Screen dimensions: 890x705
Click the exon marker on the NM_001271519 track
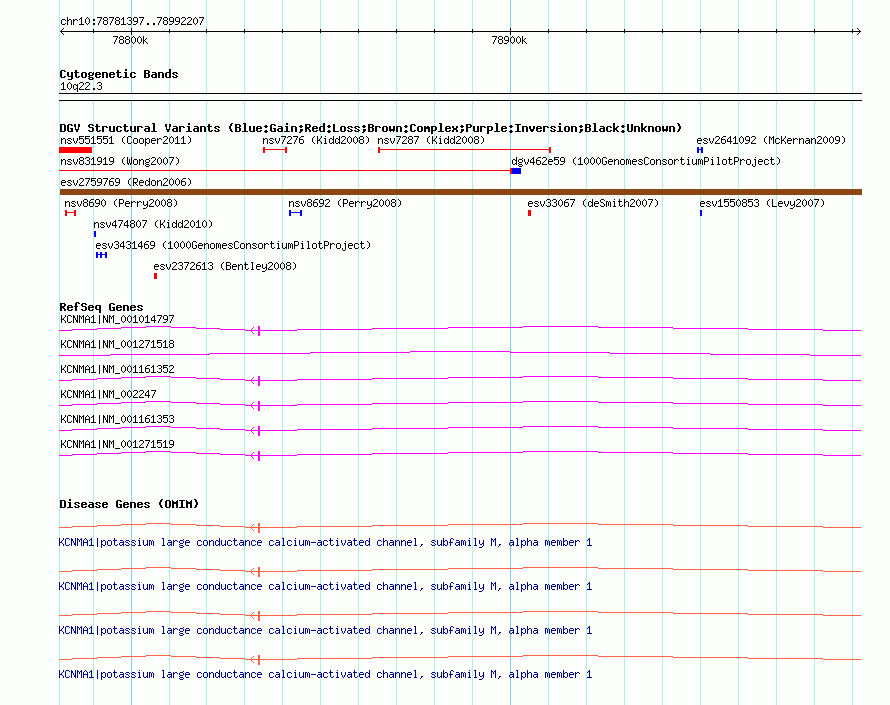[257, 456]
